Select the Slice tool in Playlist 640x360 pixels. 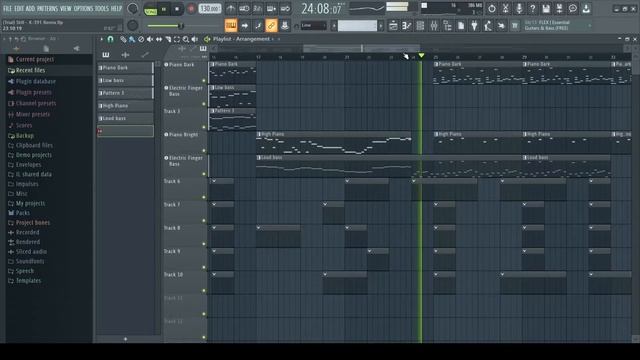point(168,39)
